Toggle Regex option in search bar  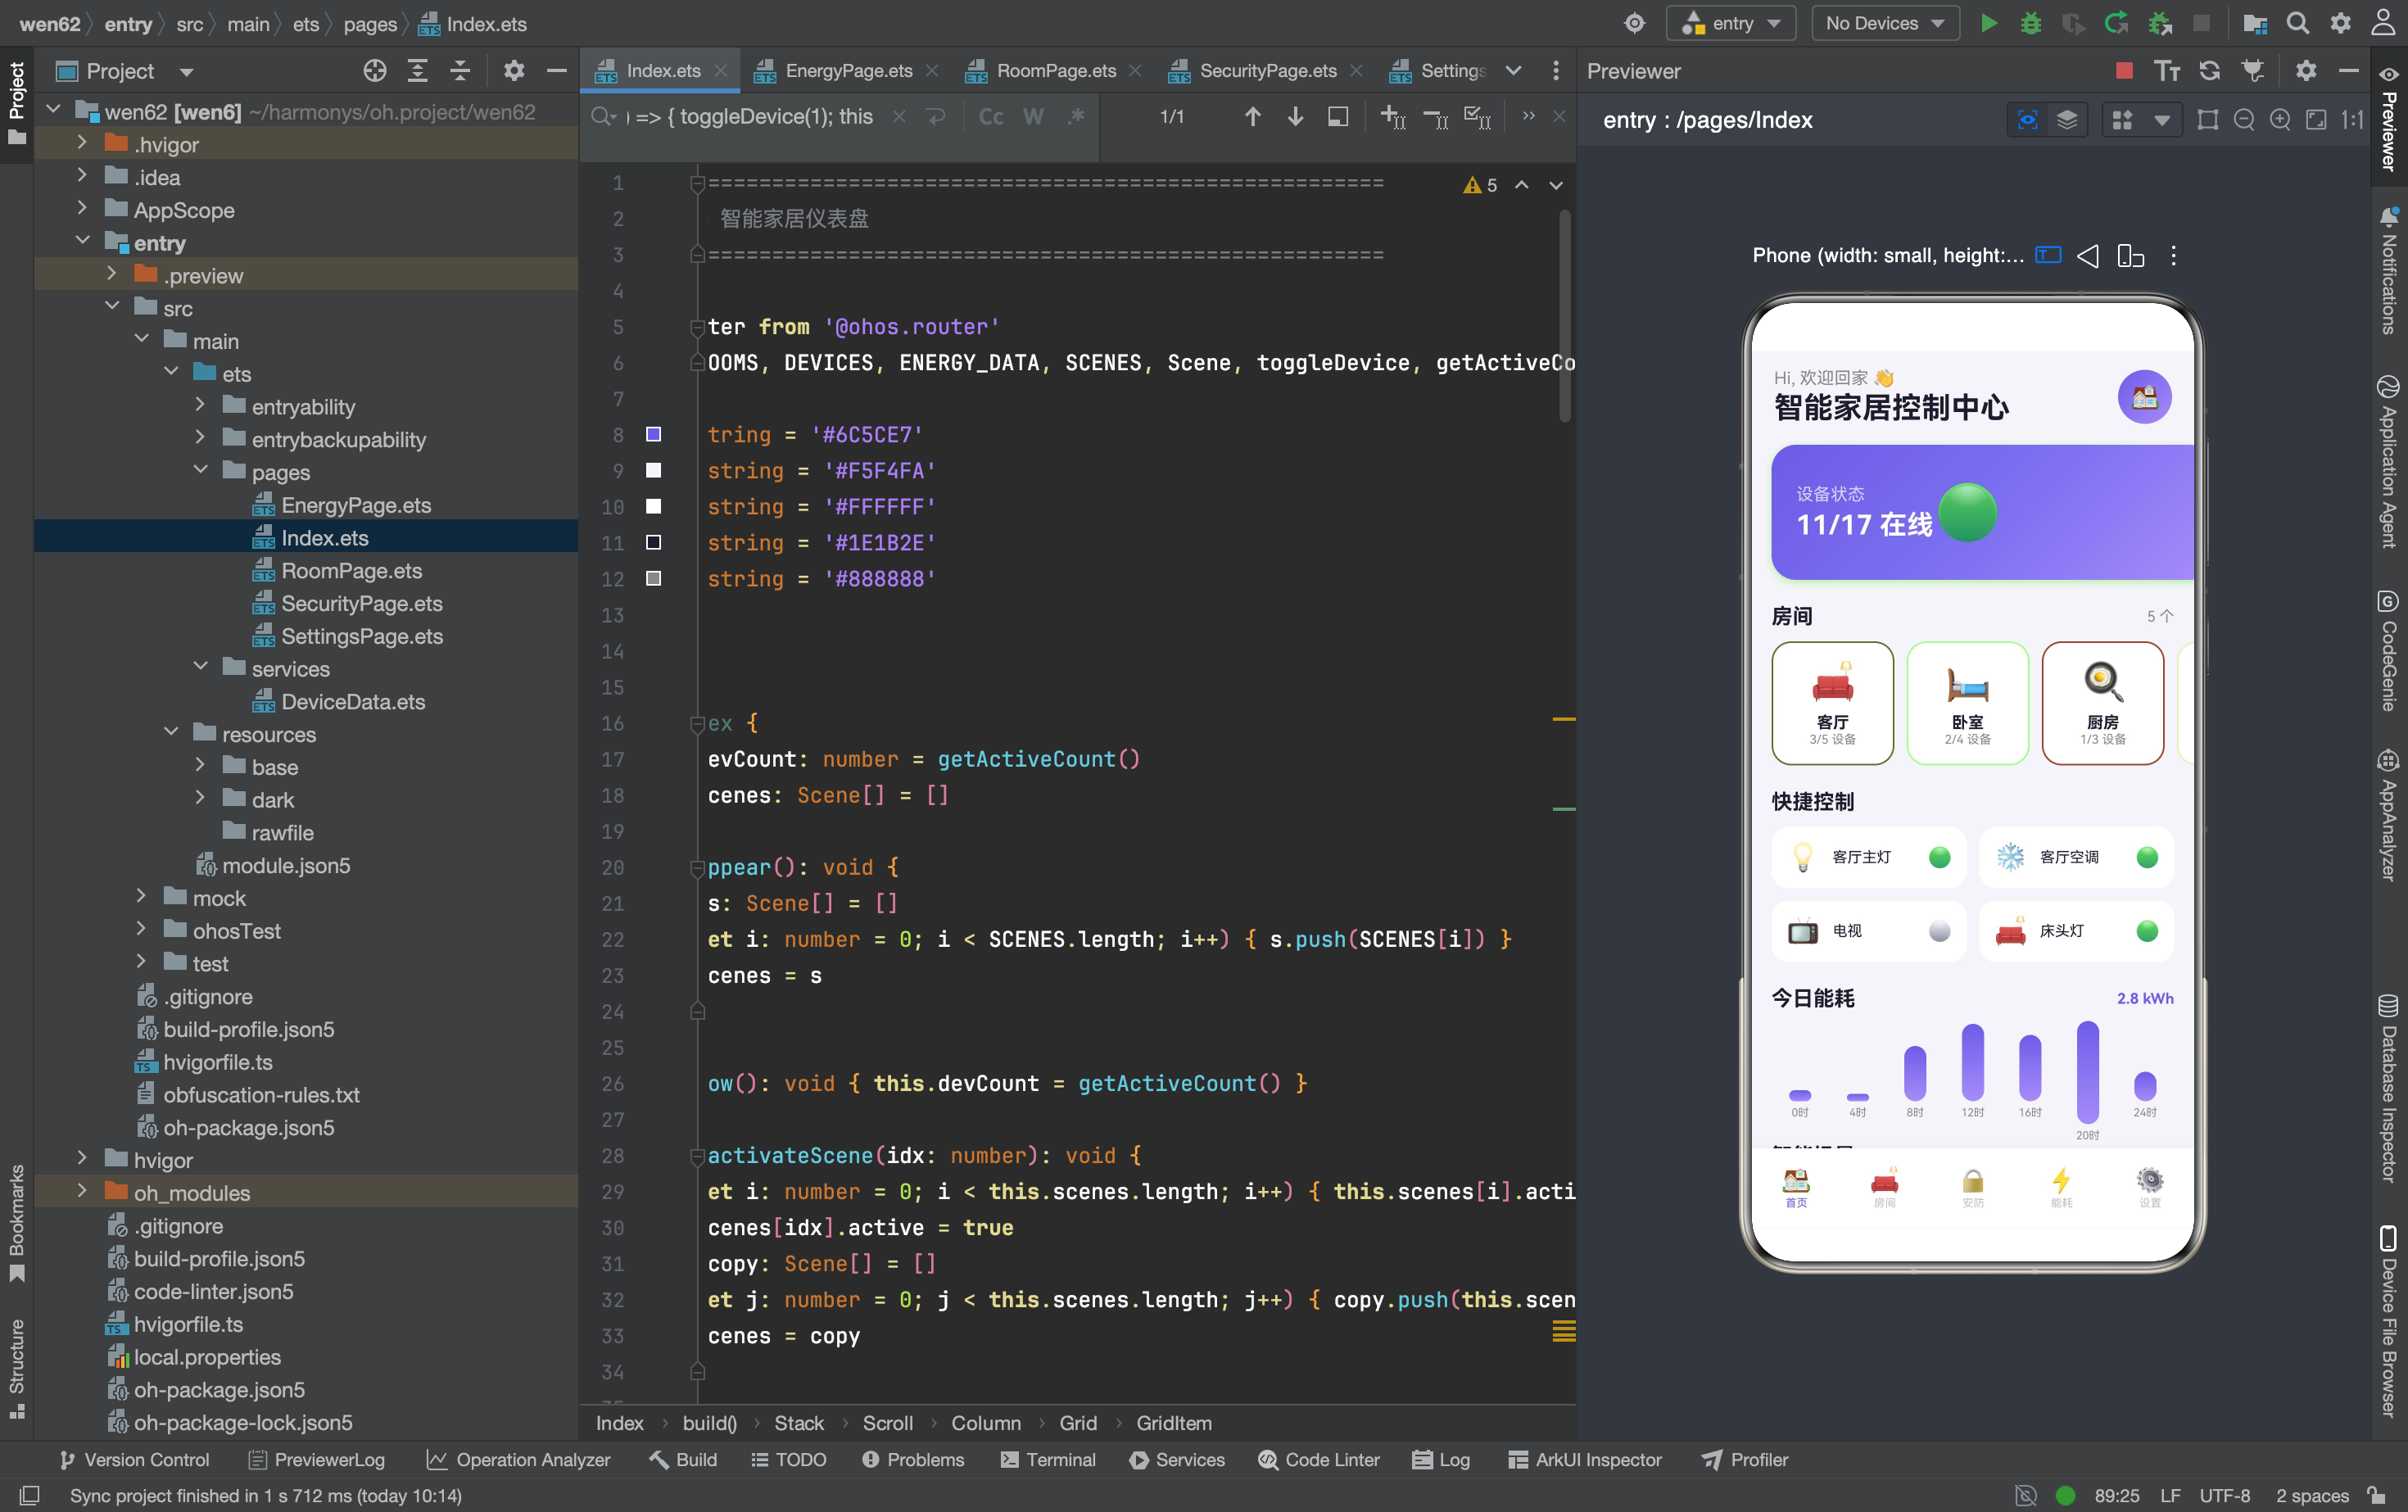point(1076,117)
